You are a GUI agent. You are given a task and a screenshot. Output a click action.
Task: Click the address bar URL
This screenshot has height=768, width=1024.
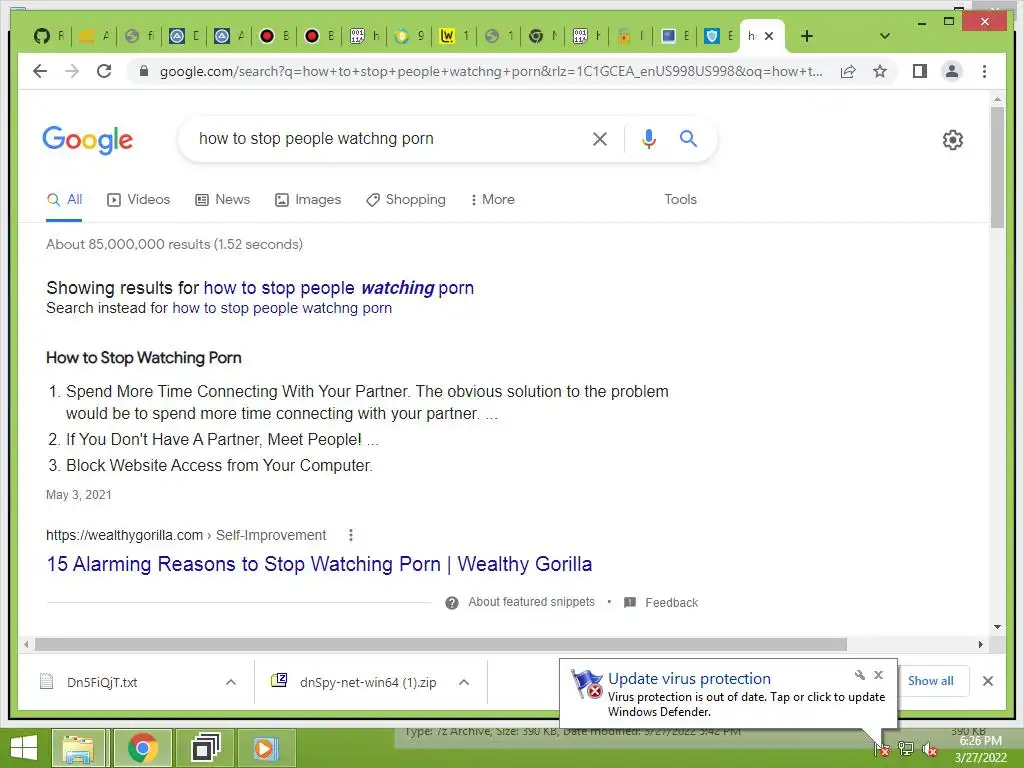tap(490, 71)
